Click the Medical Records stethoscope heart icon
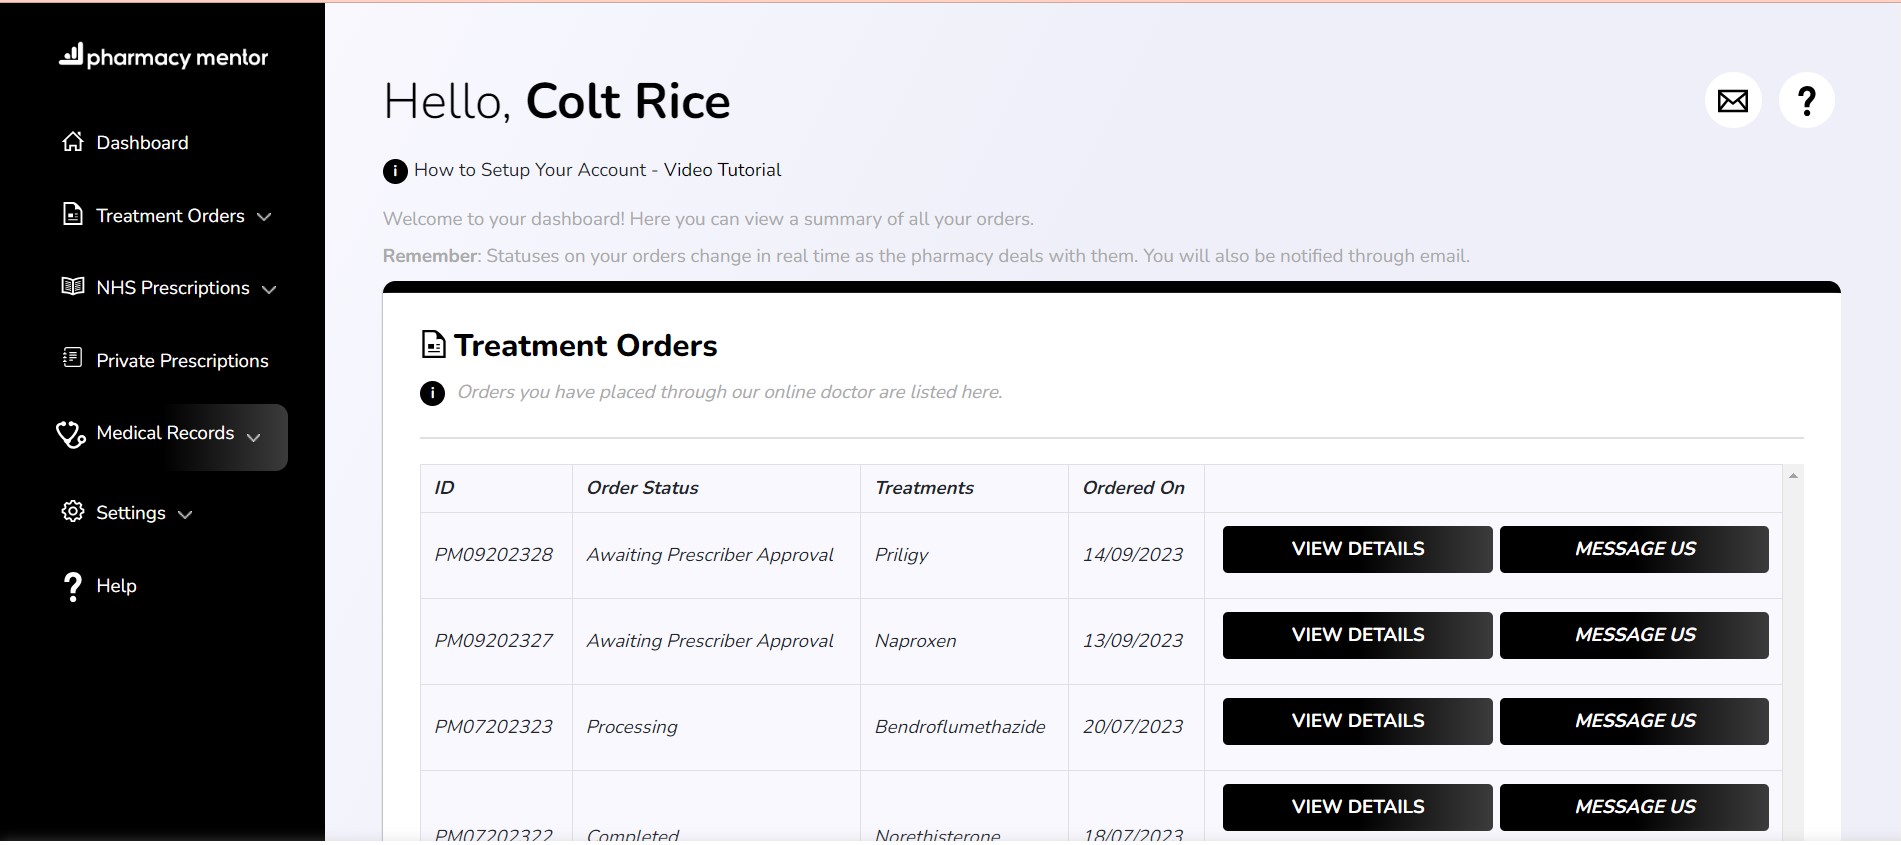 pyautogui.click(x=71, y=434)
